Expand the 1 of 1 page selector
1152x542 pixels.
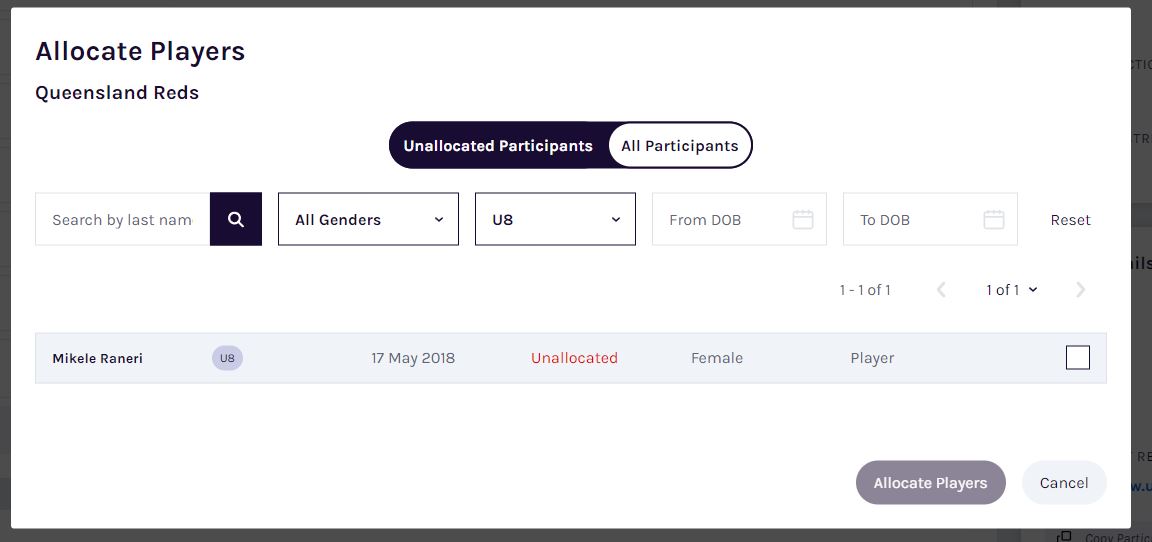pyautogui.click(x=1012, y=289)
